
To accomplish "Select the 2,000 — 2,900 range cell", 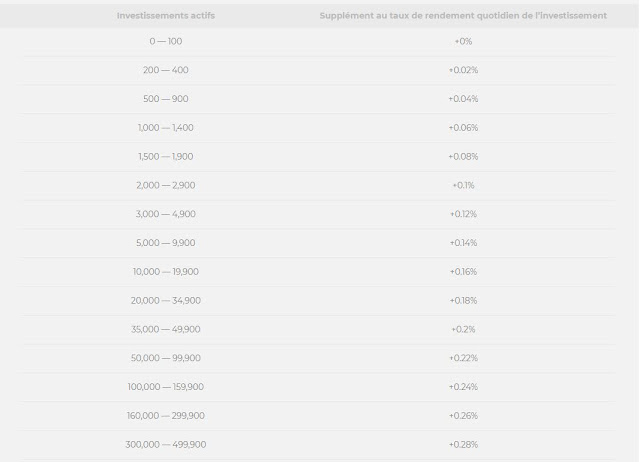I will tap(166, 185).
